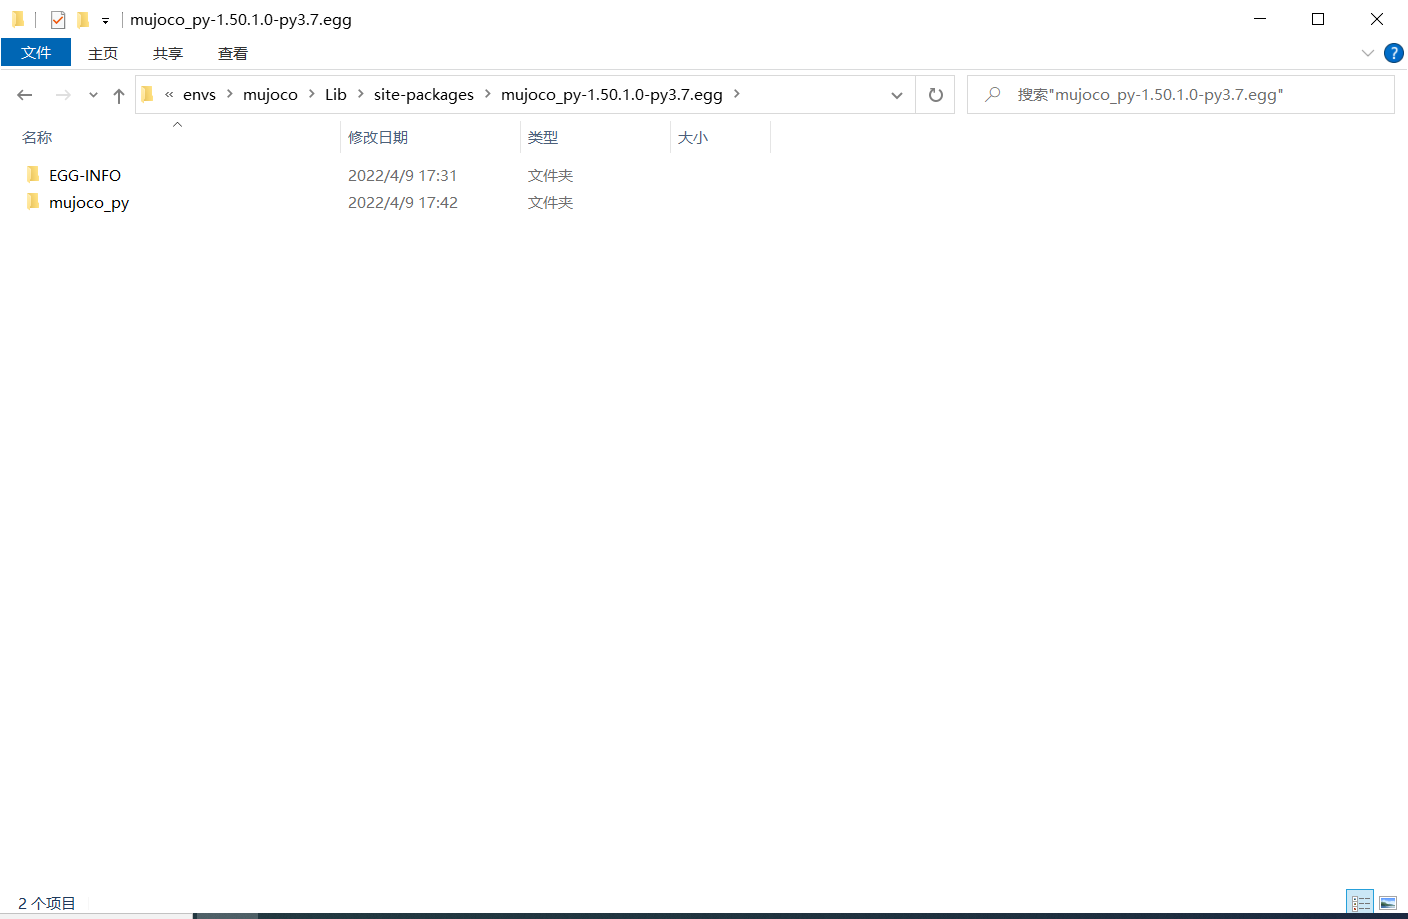The image size is (1408, 919).
Task: Switch to the 查看 ribbon tab
Action: point(232,53)
